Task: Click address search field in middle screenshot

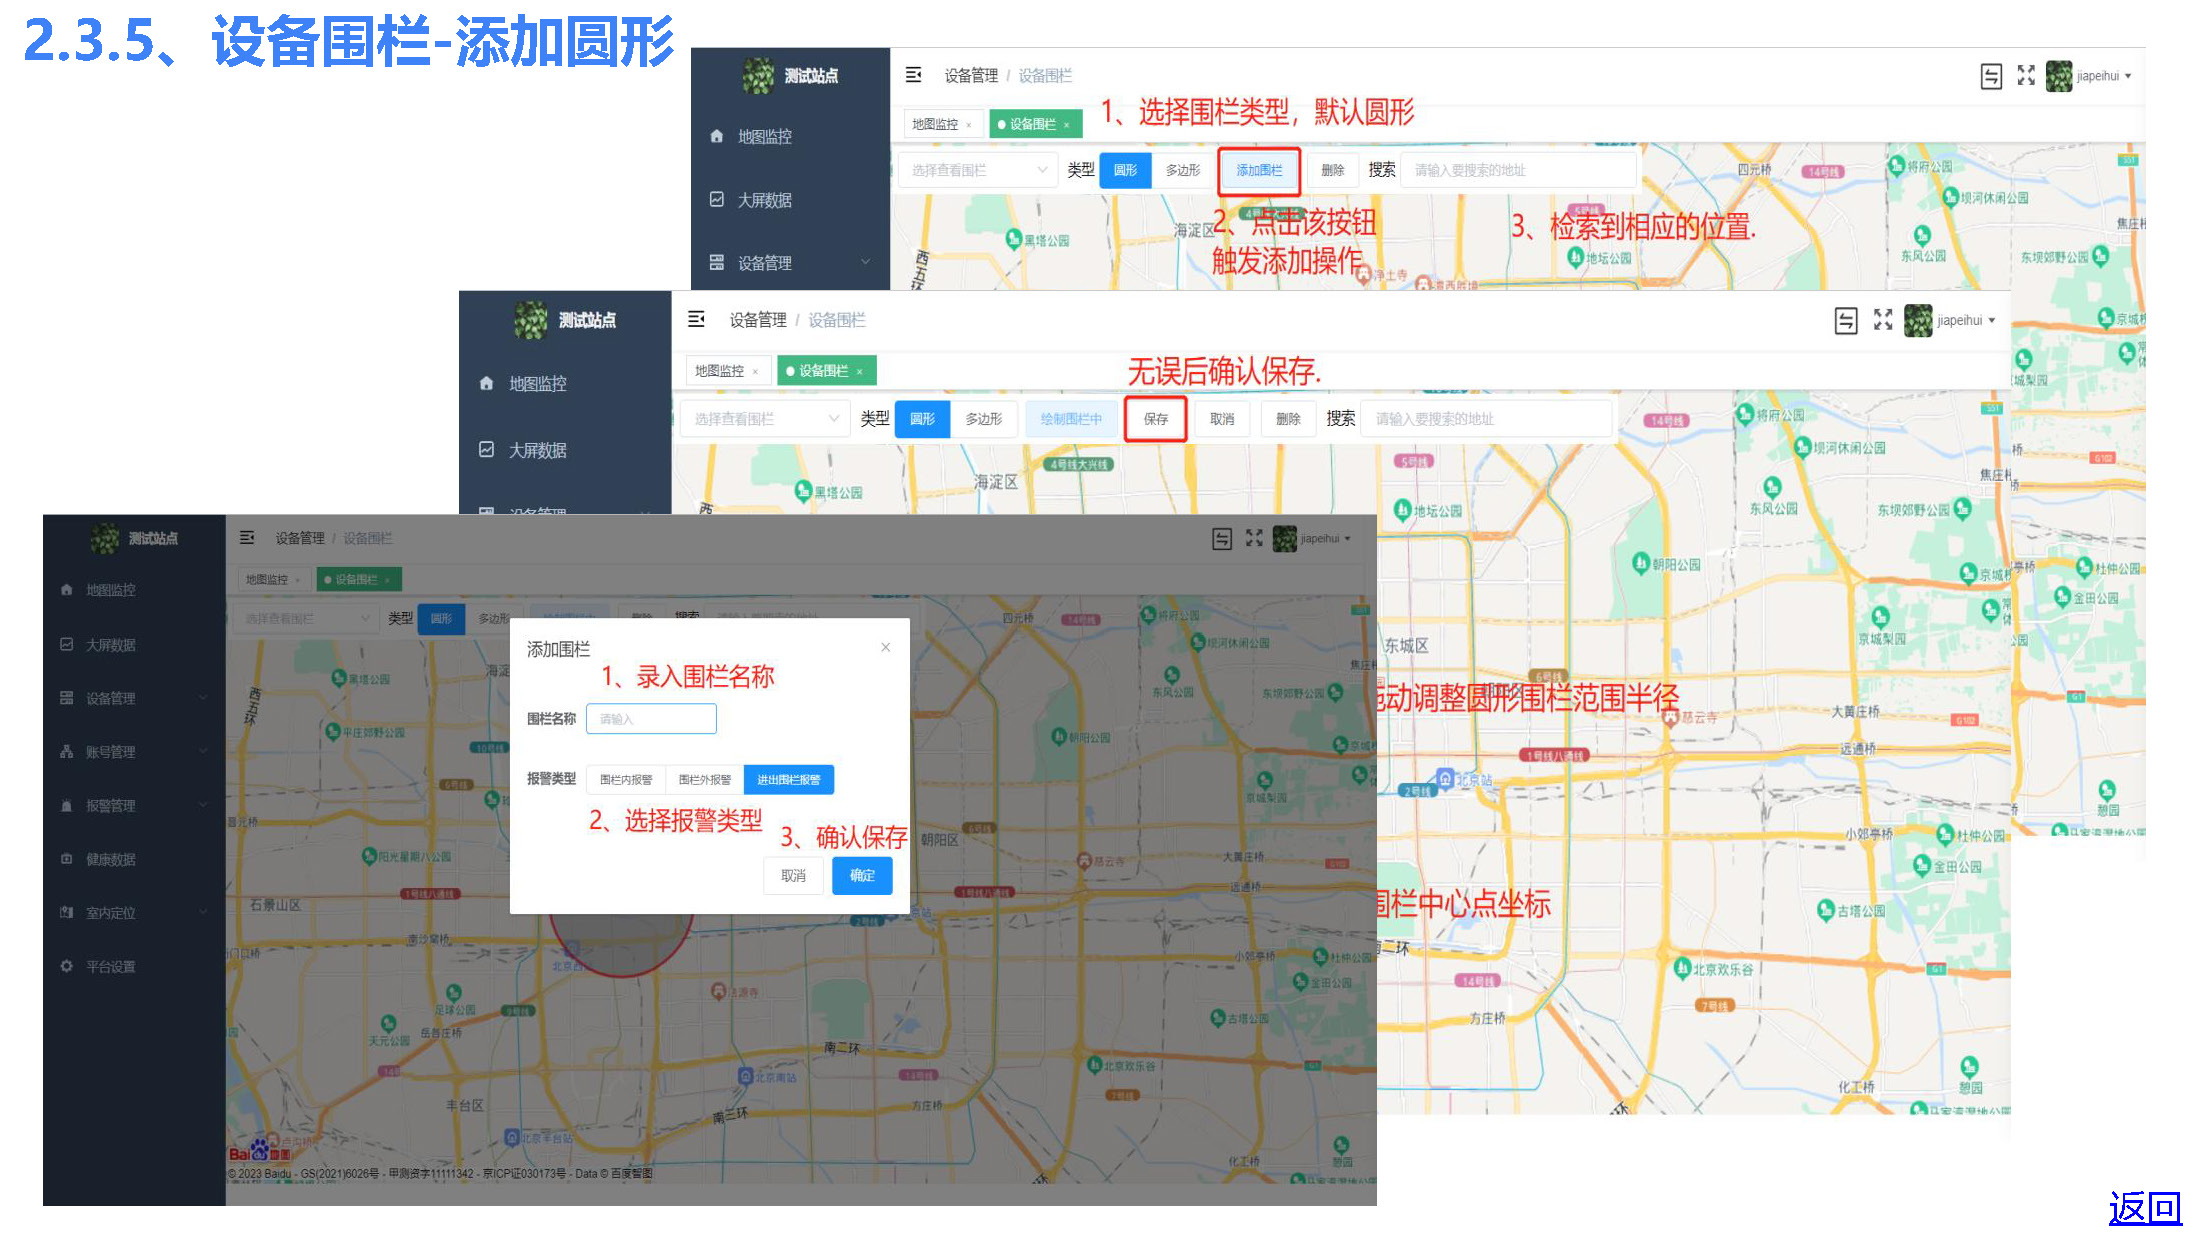Action: [1487, 419]
